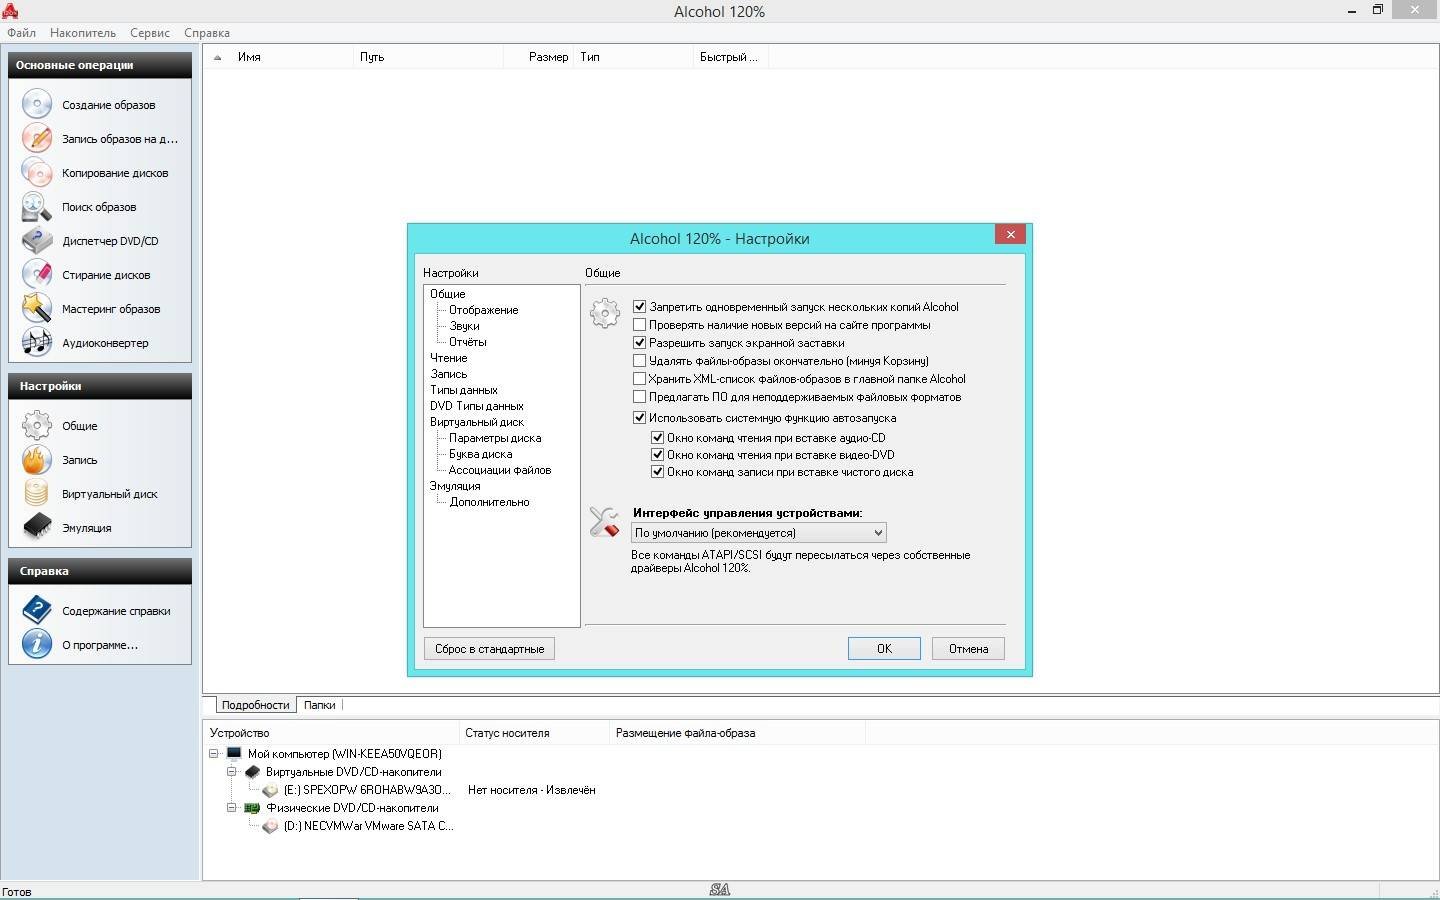Viewport: 1440px width, 900px height.
Task: Enable Проверять наличие новых версий checkbox
Action: pyautogui.click(x=640, y=325)
